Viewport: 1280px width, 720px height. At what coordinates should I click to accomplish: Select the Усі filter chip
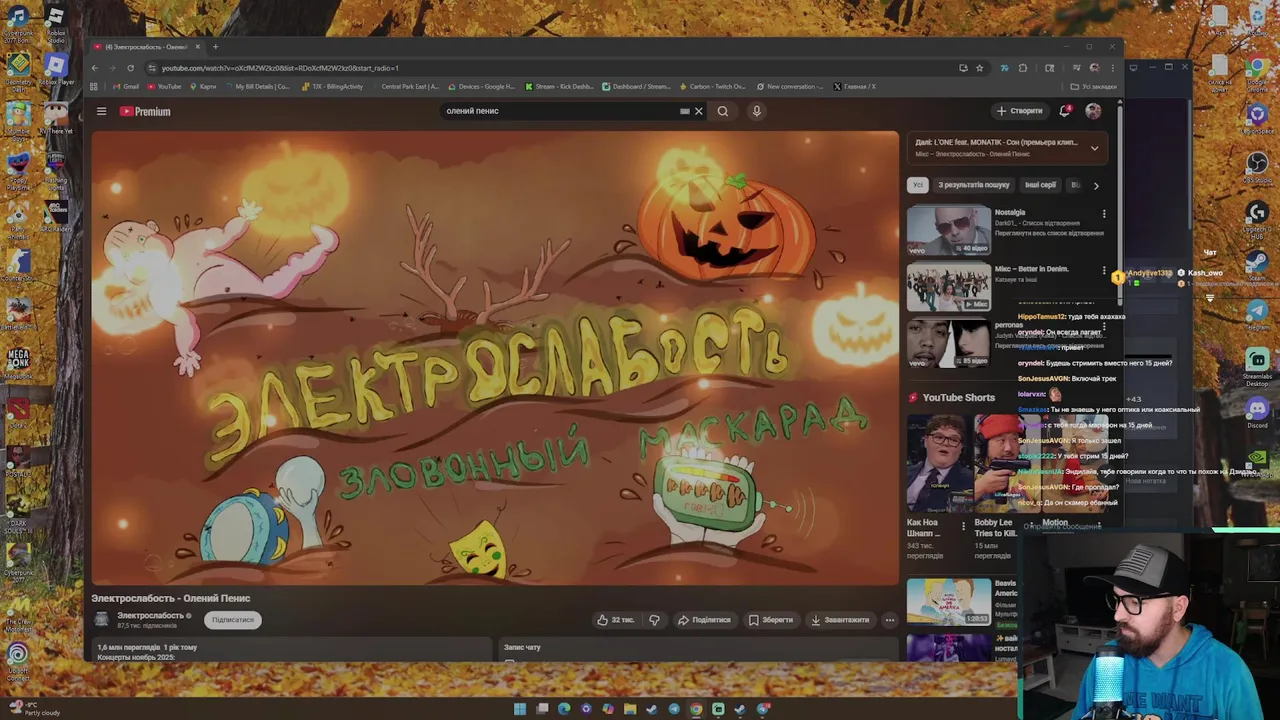[x=917, y=185]
